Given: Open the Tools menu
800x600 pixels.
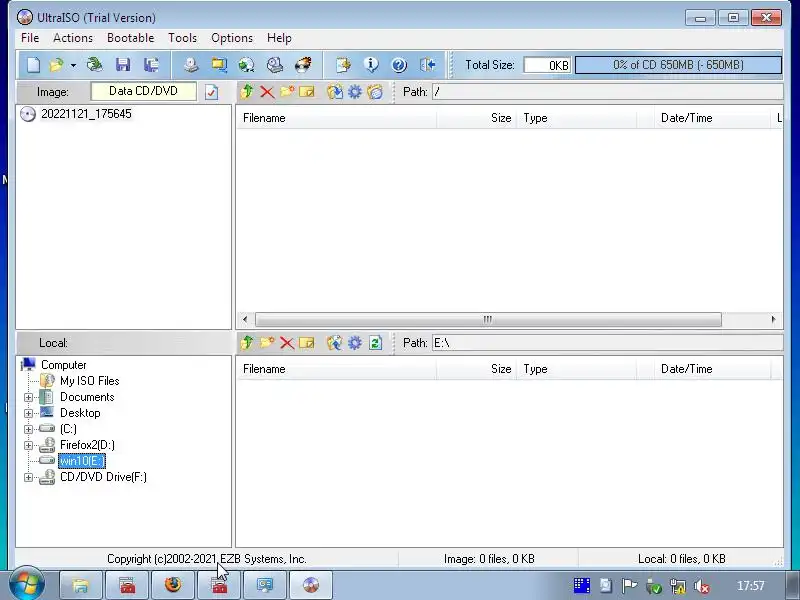Looking at the screenshot, I should [183, 38].
